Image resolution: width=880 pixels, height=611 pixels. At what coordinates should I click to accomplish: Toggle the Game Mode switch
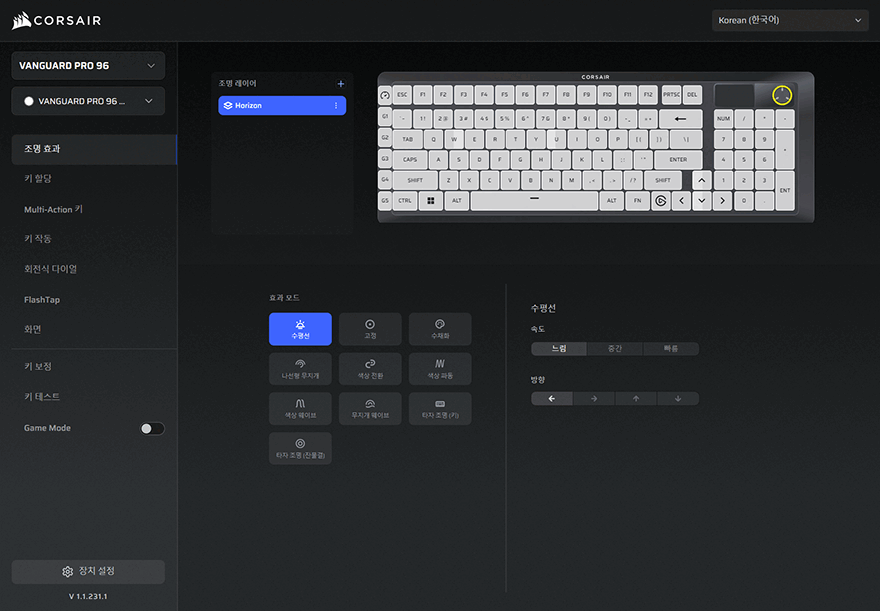152,429
